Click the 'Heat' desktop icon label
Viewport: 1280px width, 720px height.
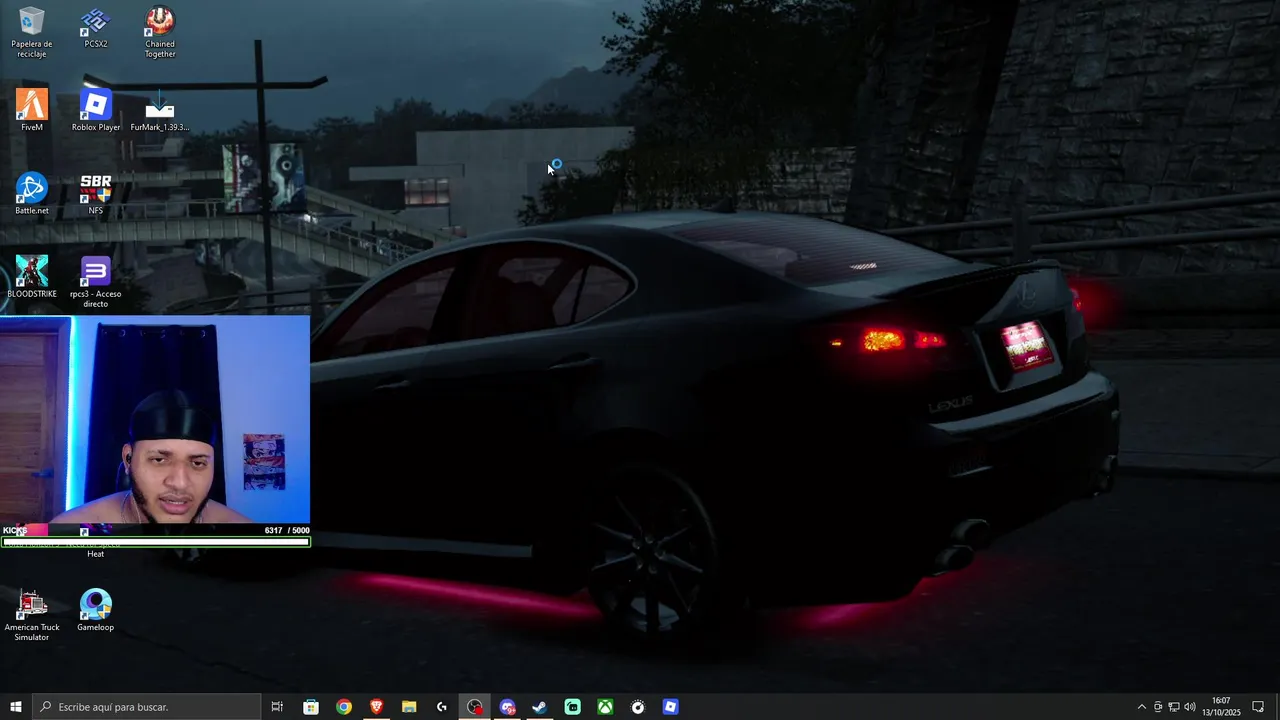click(x=95, y=554)
